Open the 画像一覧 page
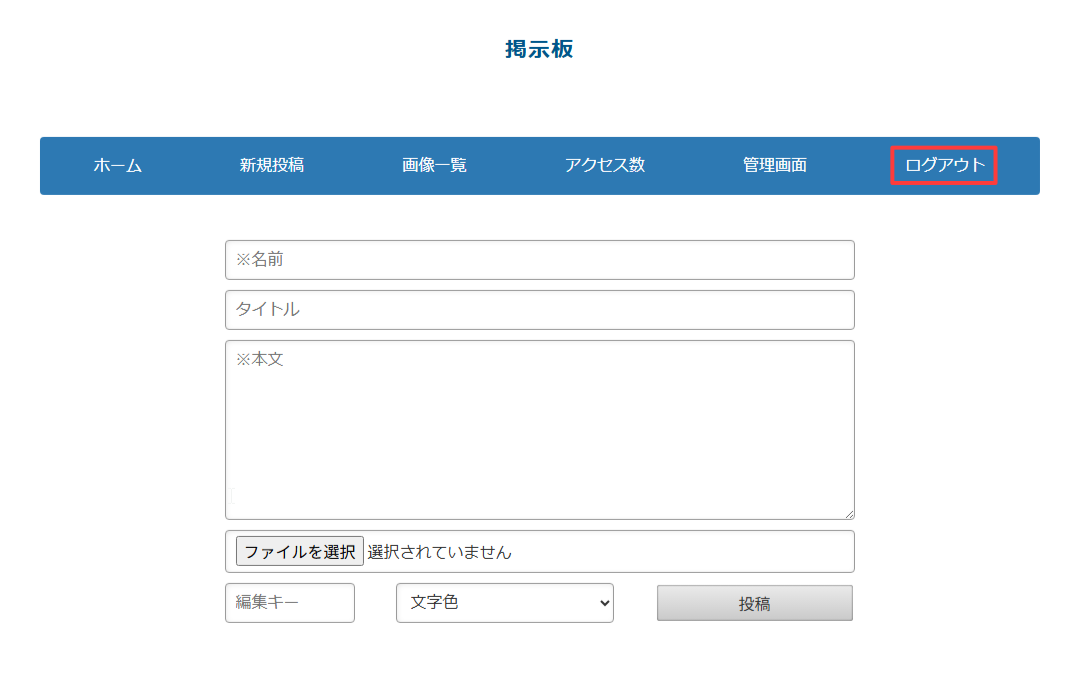Viewport: 1085px width, 689px height. pos(435,165)
